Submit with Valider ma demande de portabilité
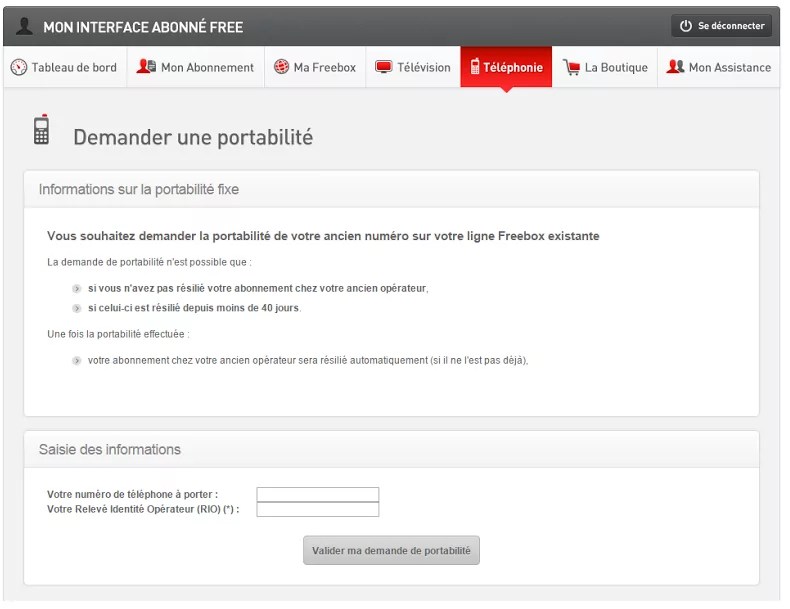790x609 pixels. (x=391, y=551)
